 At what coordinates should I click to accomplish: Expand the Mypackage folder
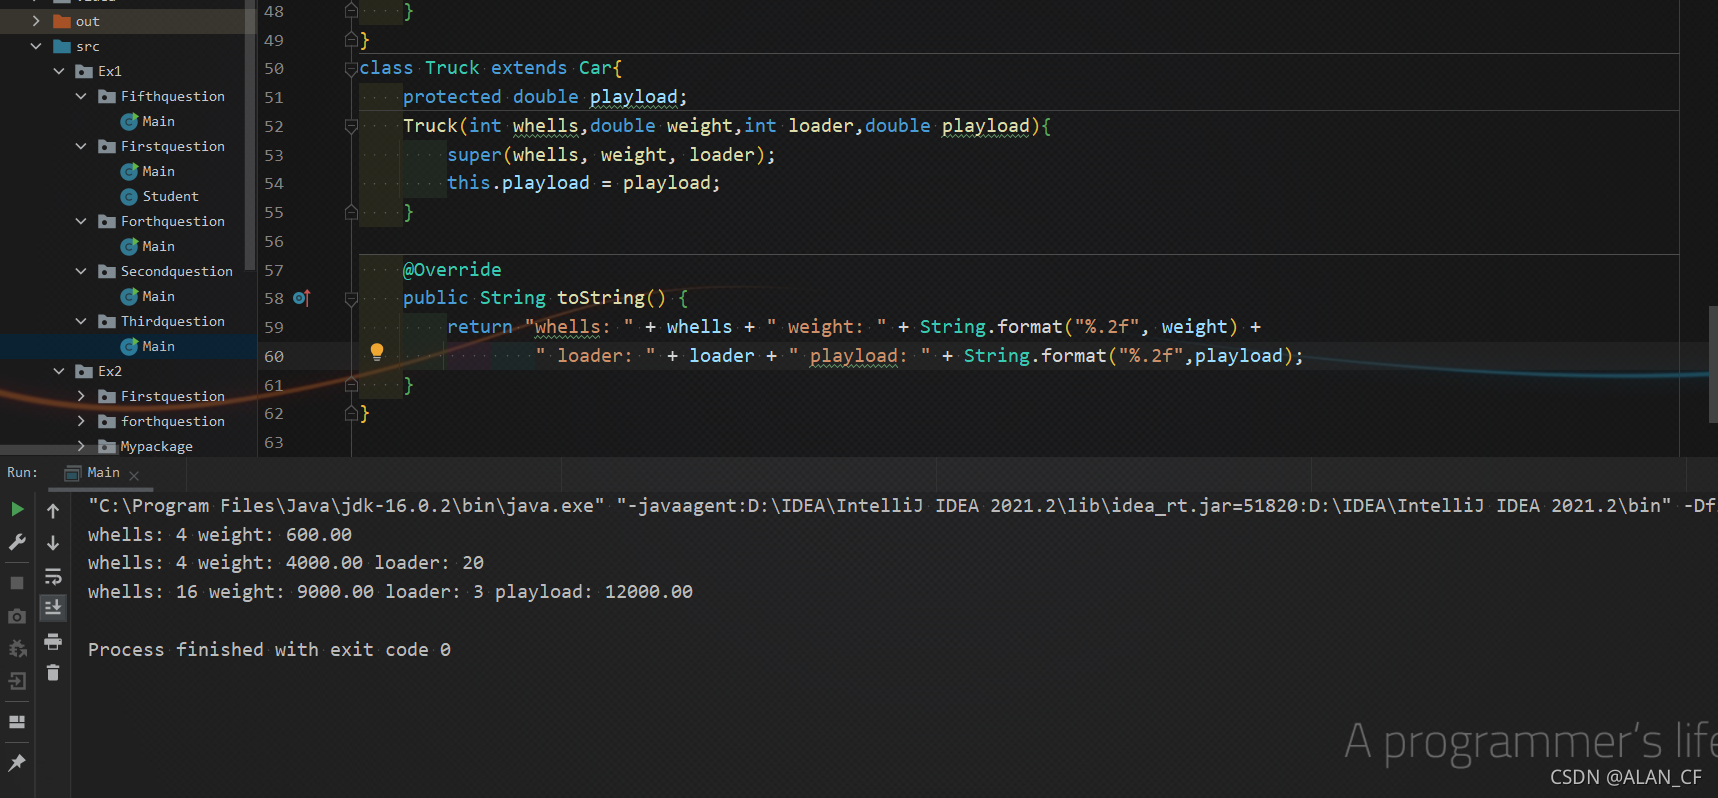pos(81,446)
